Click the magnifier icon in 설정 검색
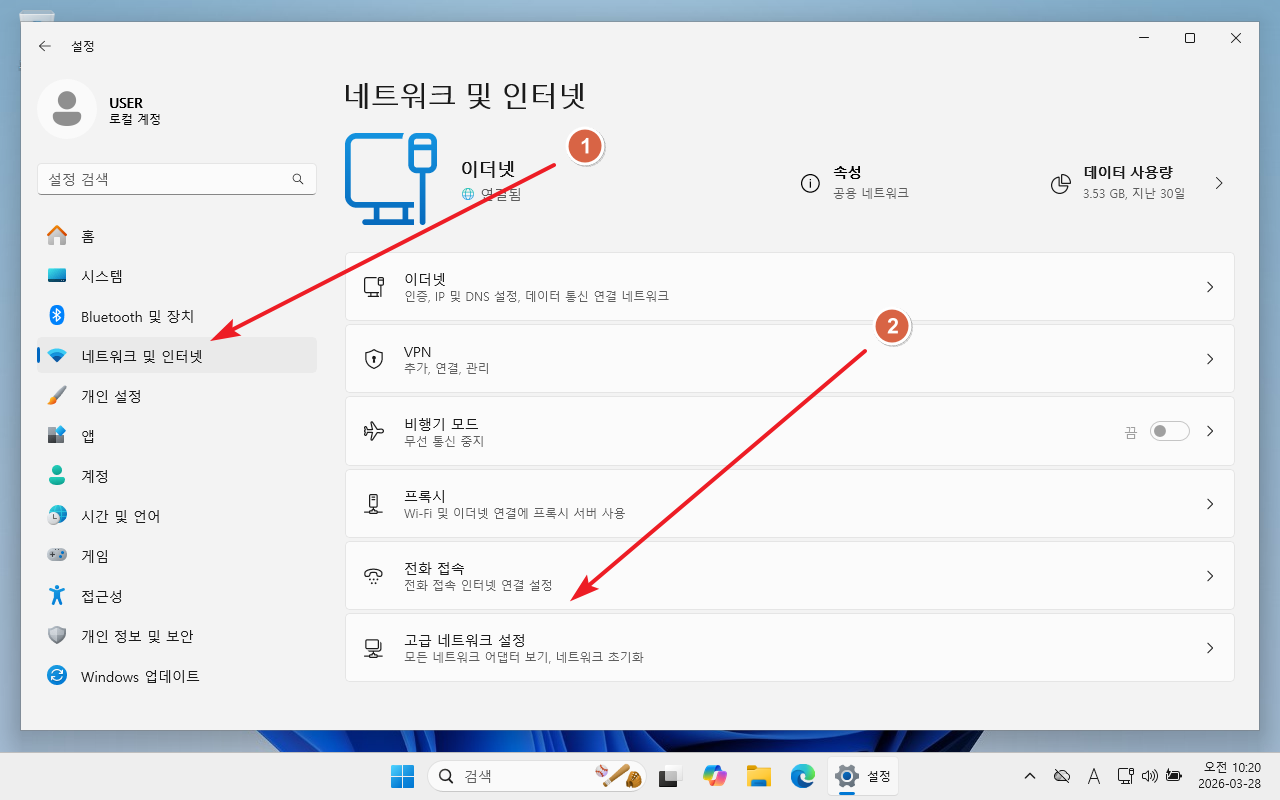The height and width of the screenshot is (800, 1280). coord(298,180)
